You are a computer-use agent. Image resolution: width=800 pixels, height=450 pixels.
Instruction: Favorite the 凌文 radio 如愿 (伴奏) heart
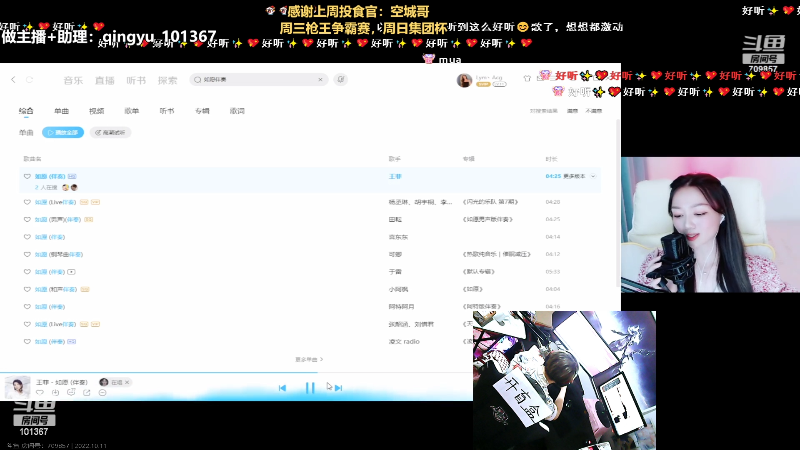(x=27, y=341)
